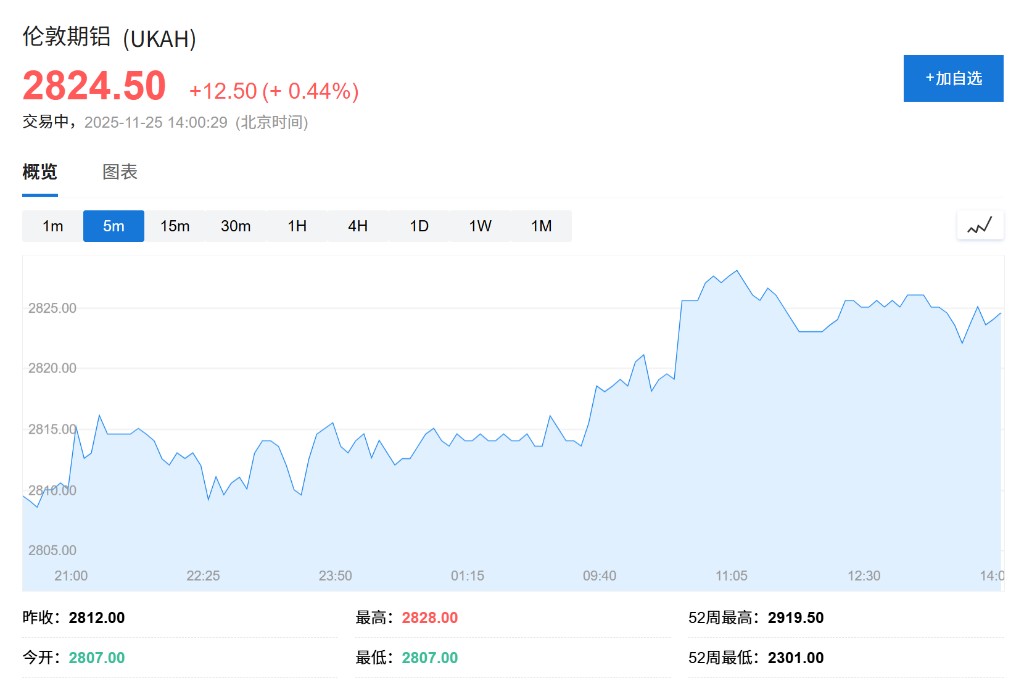
Task: Choose the 4H timeframe
Action: (358, 226)
